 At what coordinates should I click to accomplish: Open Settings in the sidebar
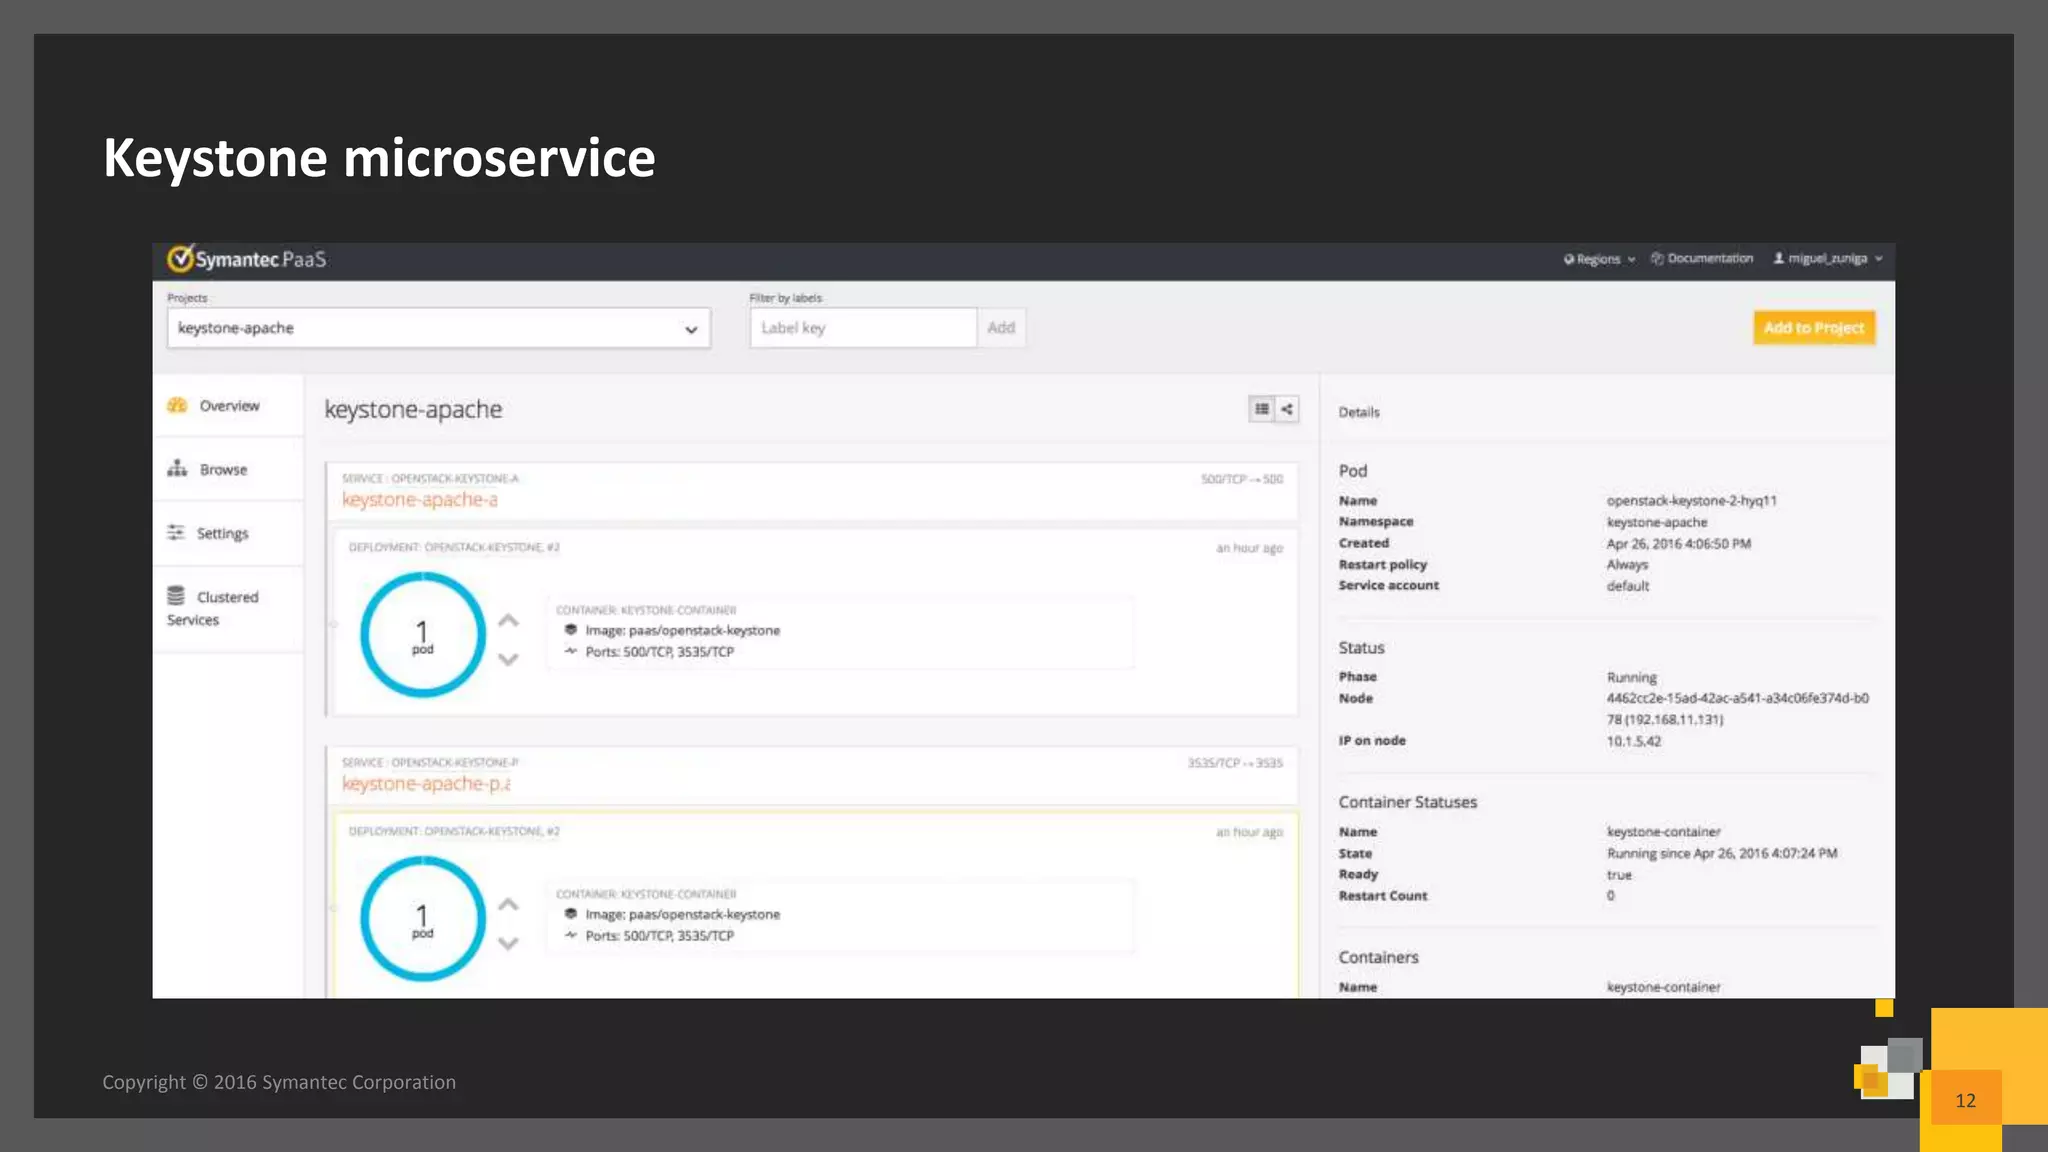(228, 533)
